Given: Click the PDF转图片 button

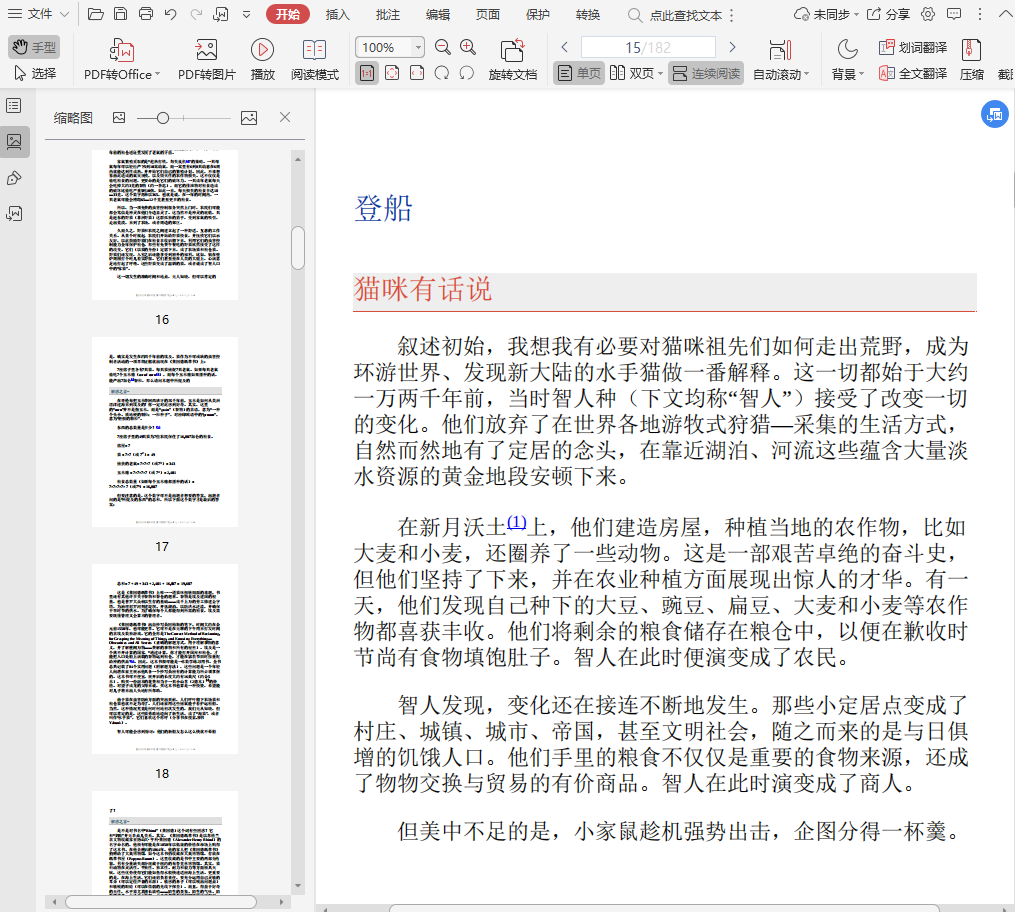Looking at the screenshot, I should tap(206, 60).
